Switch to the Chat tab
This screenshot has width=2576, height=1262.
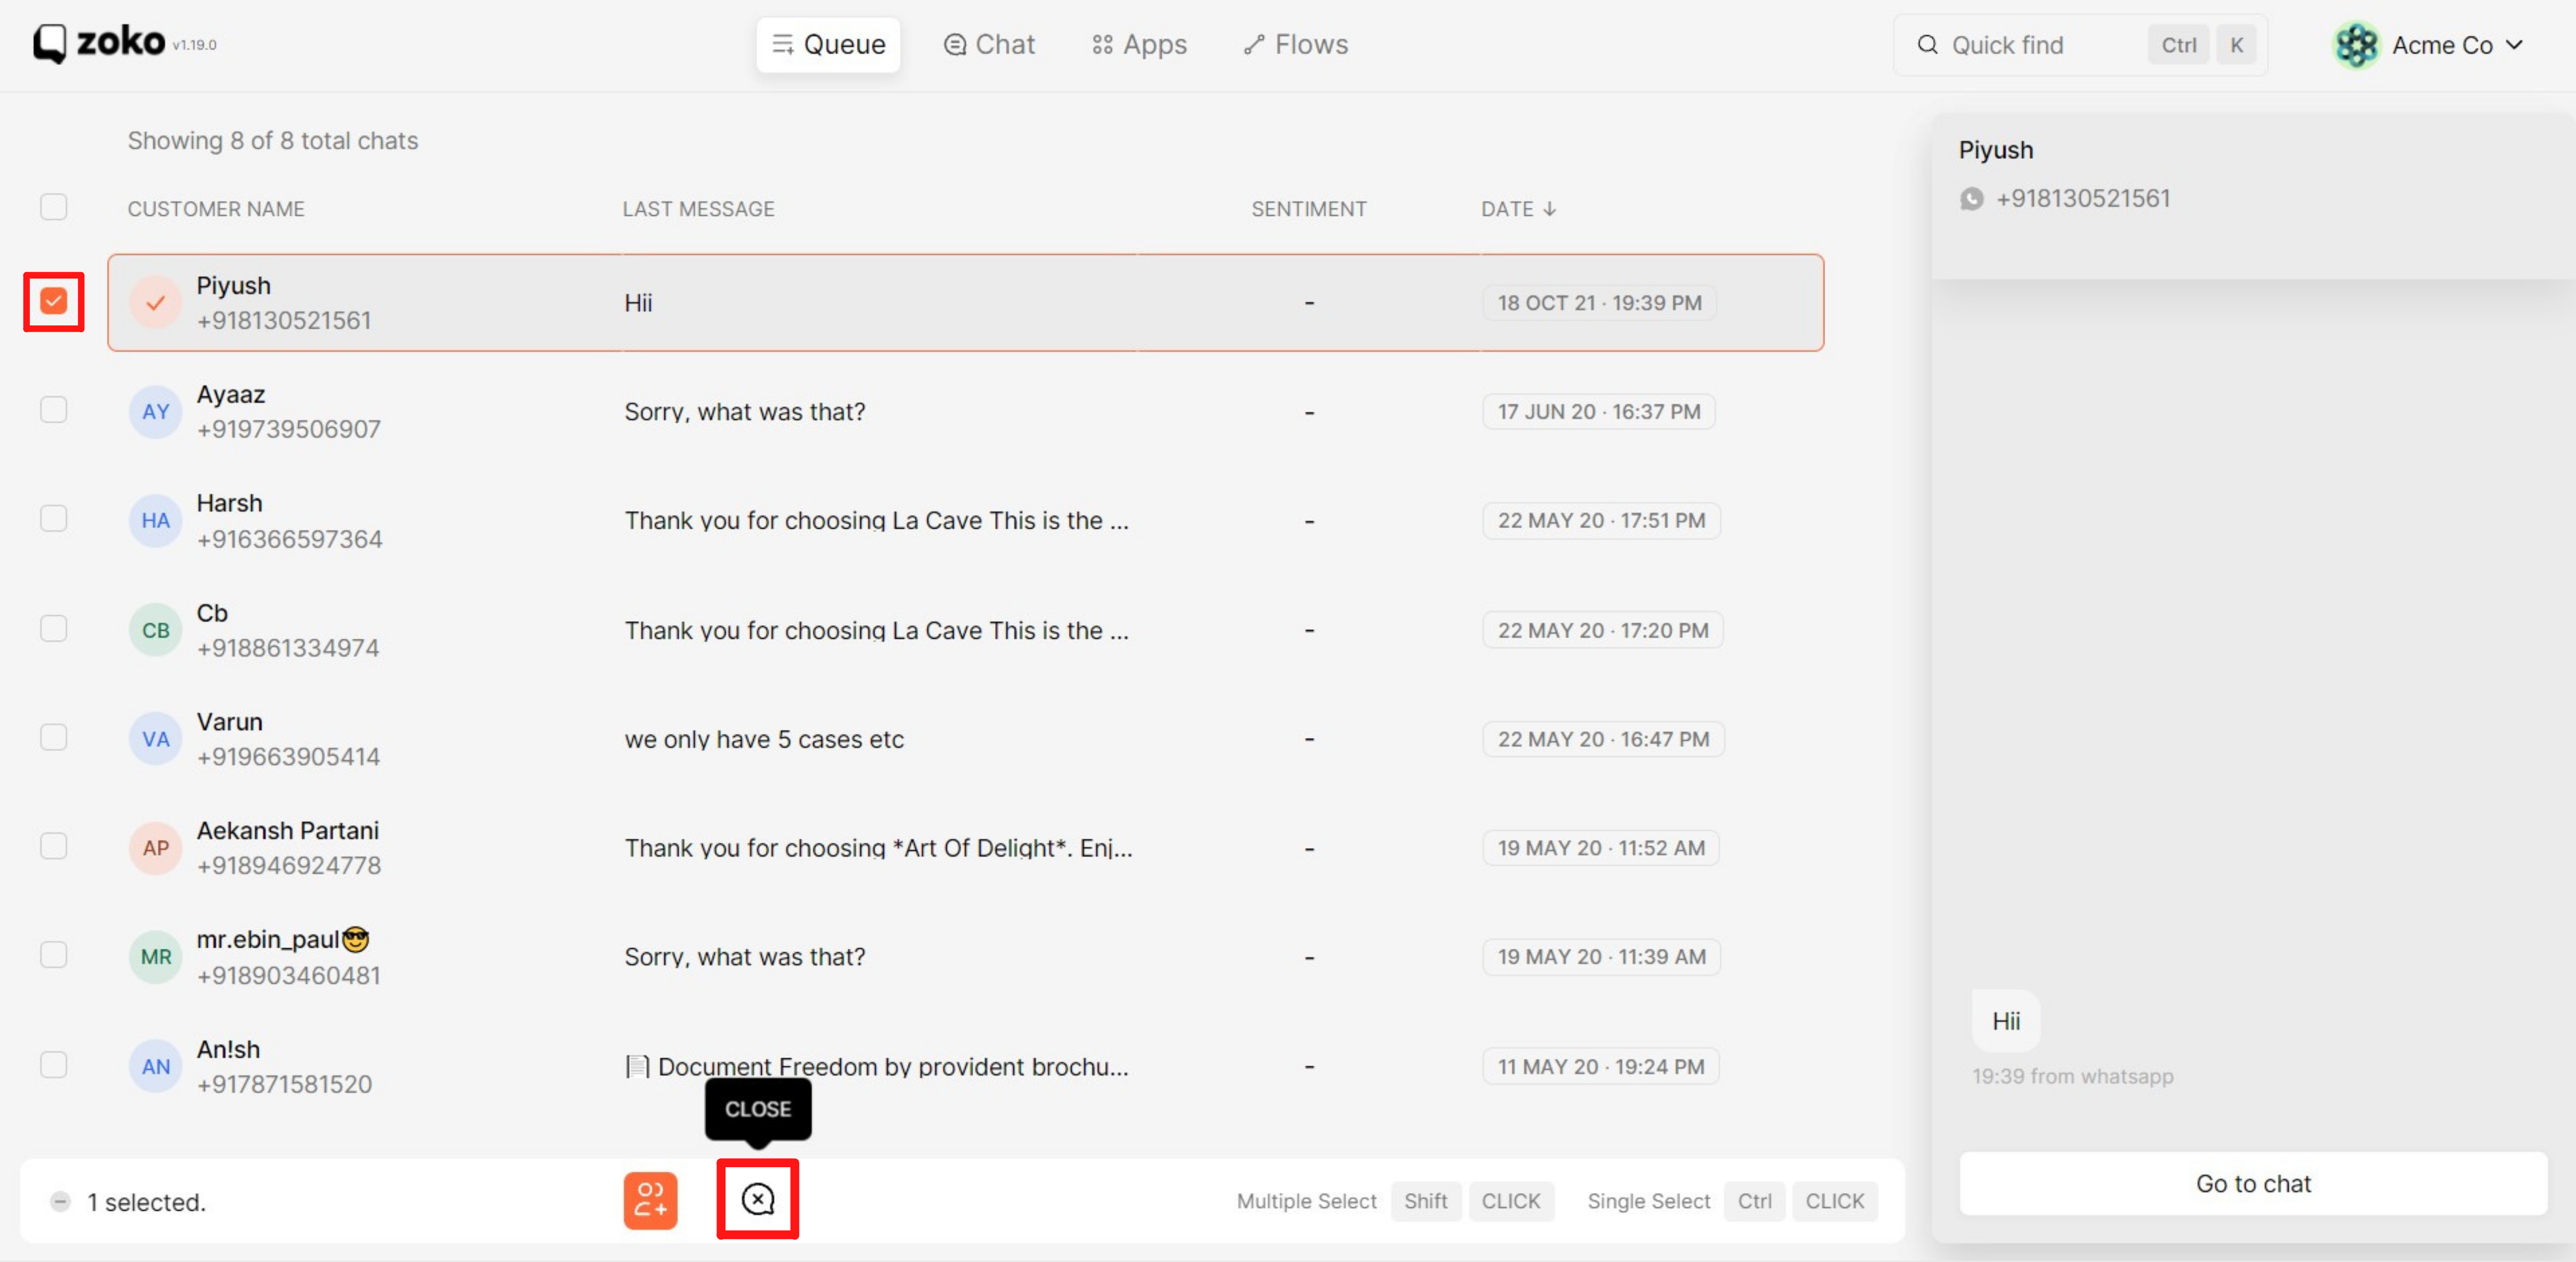pos(989,45)
